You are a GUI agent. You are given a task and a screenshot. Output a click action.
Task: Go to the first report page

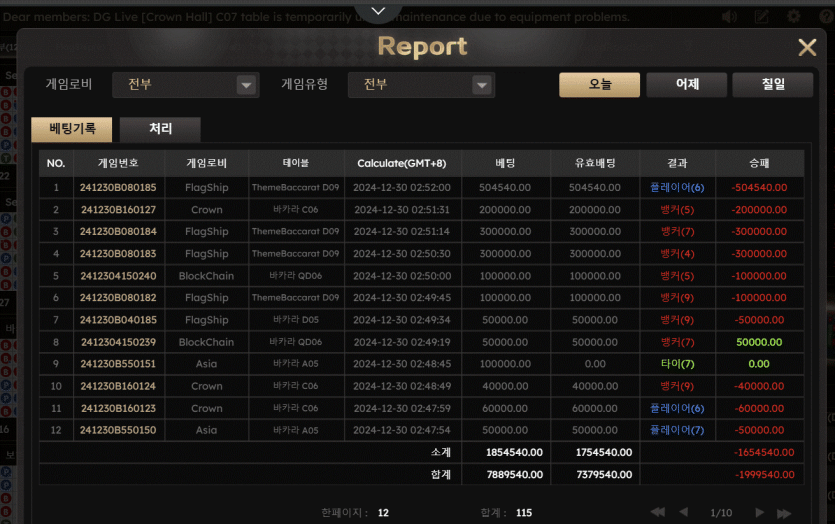(x=658, y=512)
